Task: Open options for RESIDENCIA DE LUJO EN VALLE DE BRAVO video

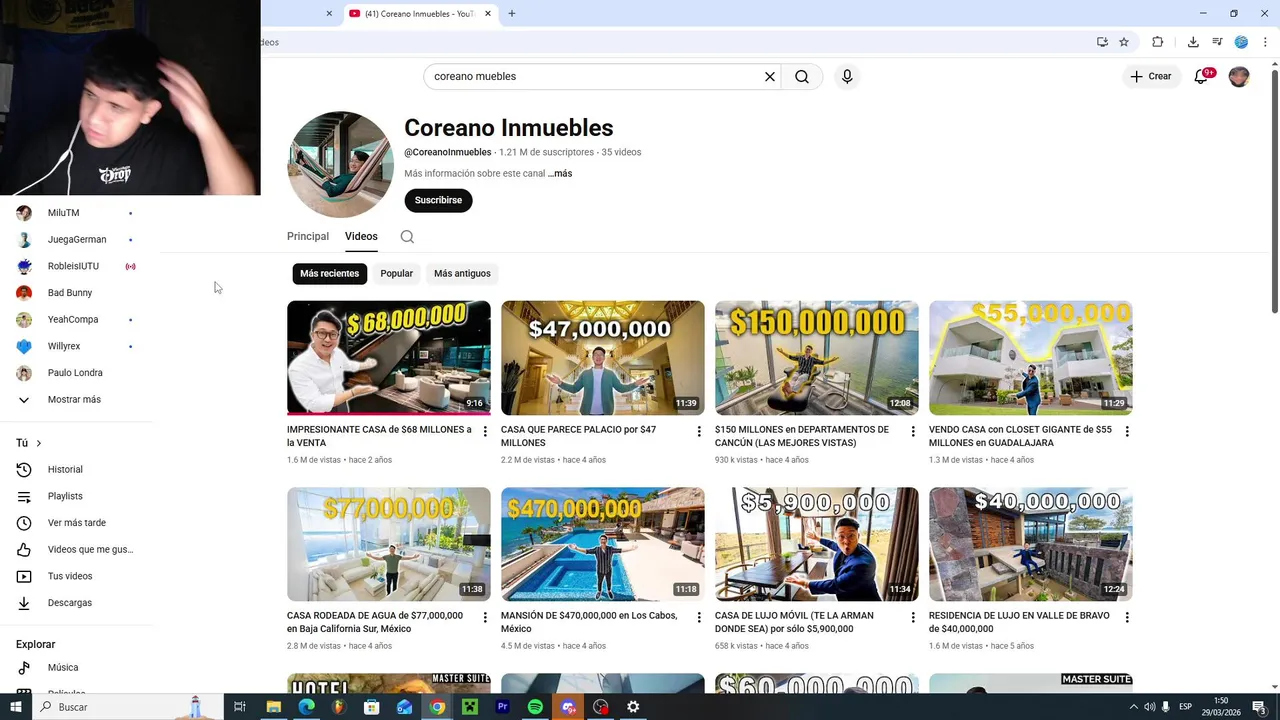Action: (x=1127, y=617)
